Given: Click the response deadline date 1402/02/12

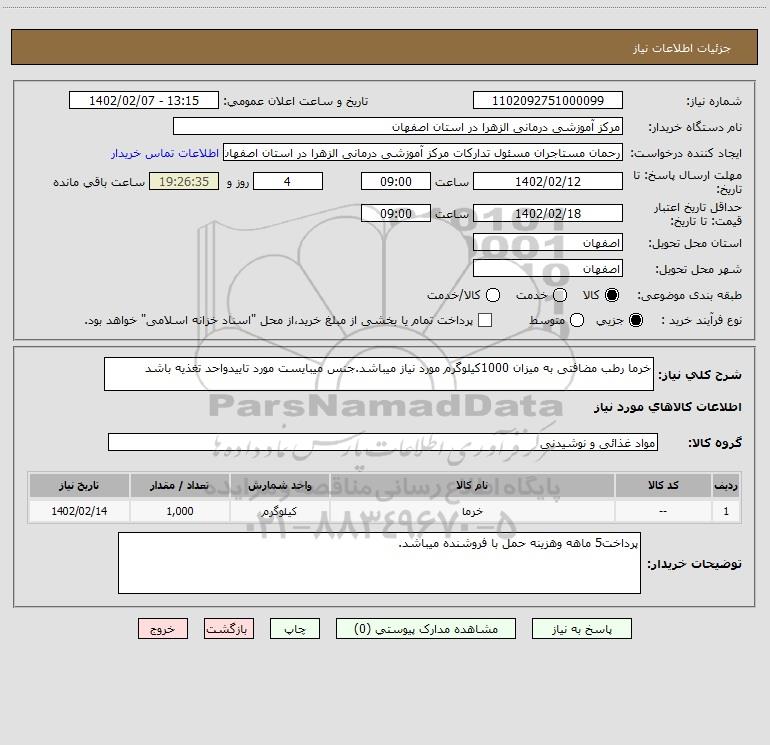Looking at the screenshot, I should coord(548,181).
